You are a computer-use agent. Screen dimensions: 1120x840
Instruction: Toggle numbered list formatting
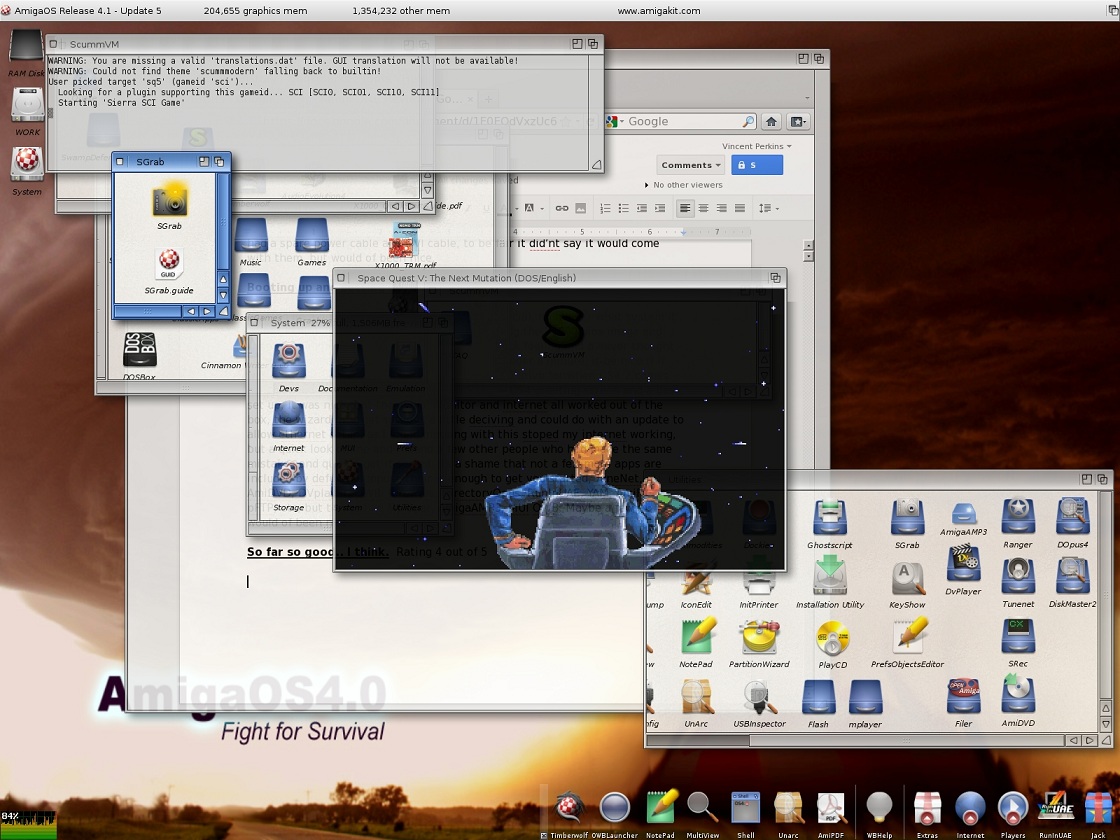click(605, 208)
